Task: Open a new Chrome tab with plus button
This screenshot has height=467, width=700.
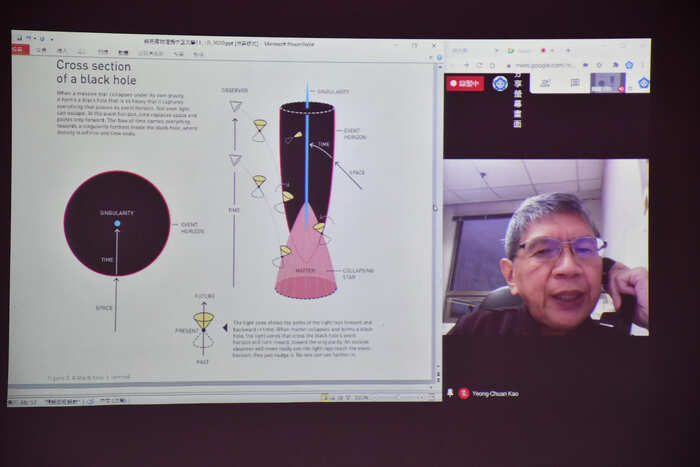Action: coord(568,50)
